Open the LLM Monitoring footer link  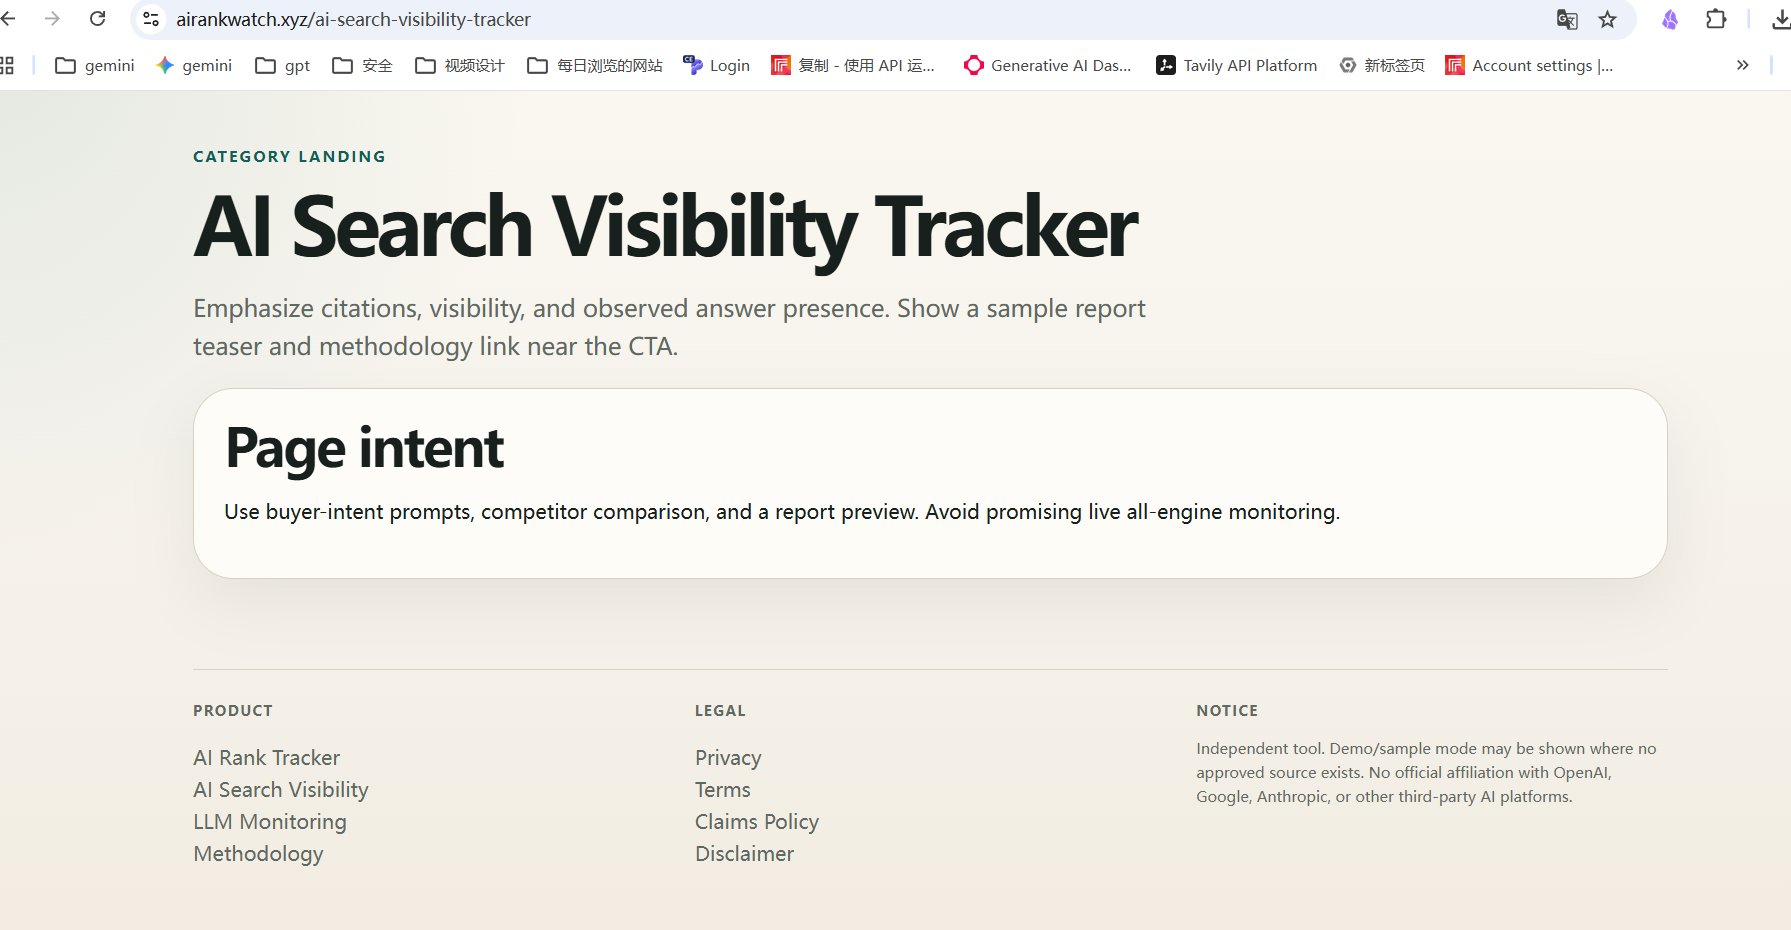pos(270,822)
